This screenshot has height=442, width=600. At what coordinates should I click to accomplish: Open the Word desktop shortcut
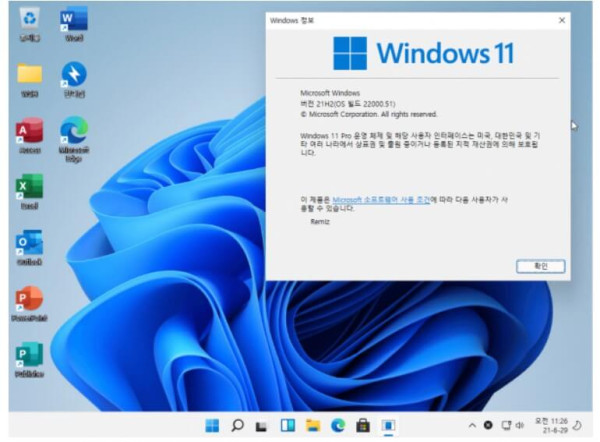tap(74, 25)
